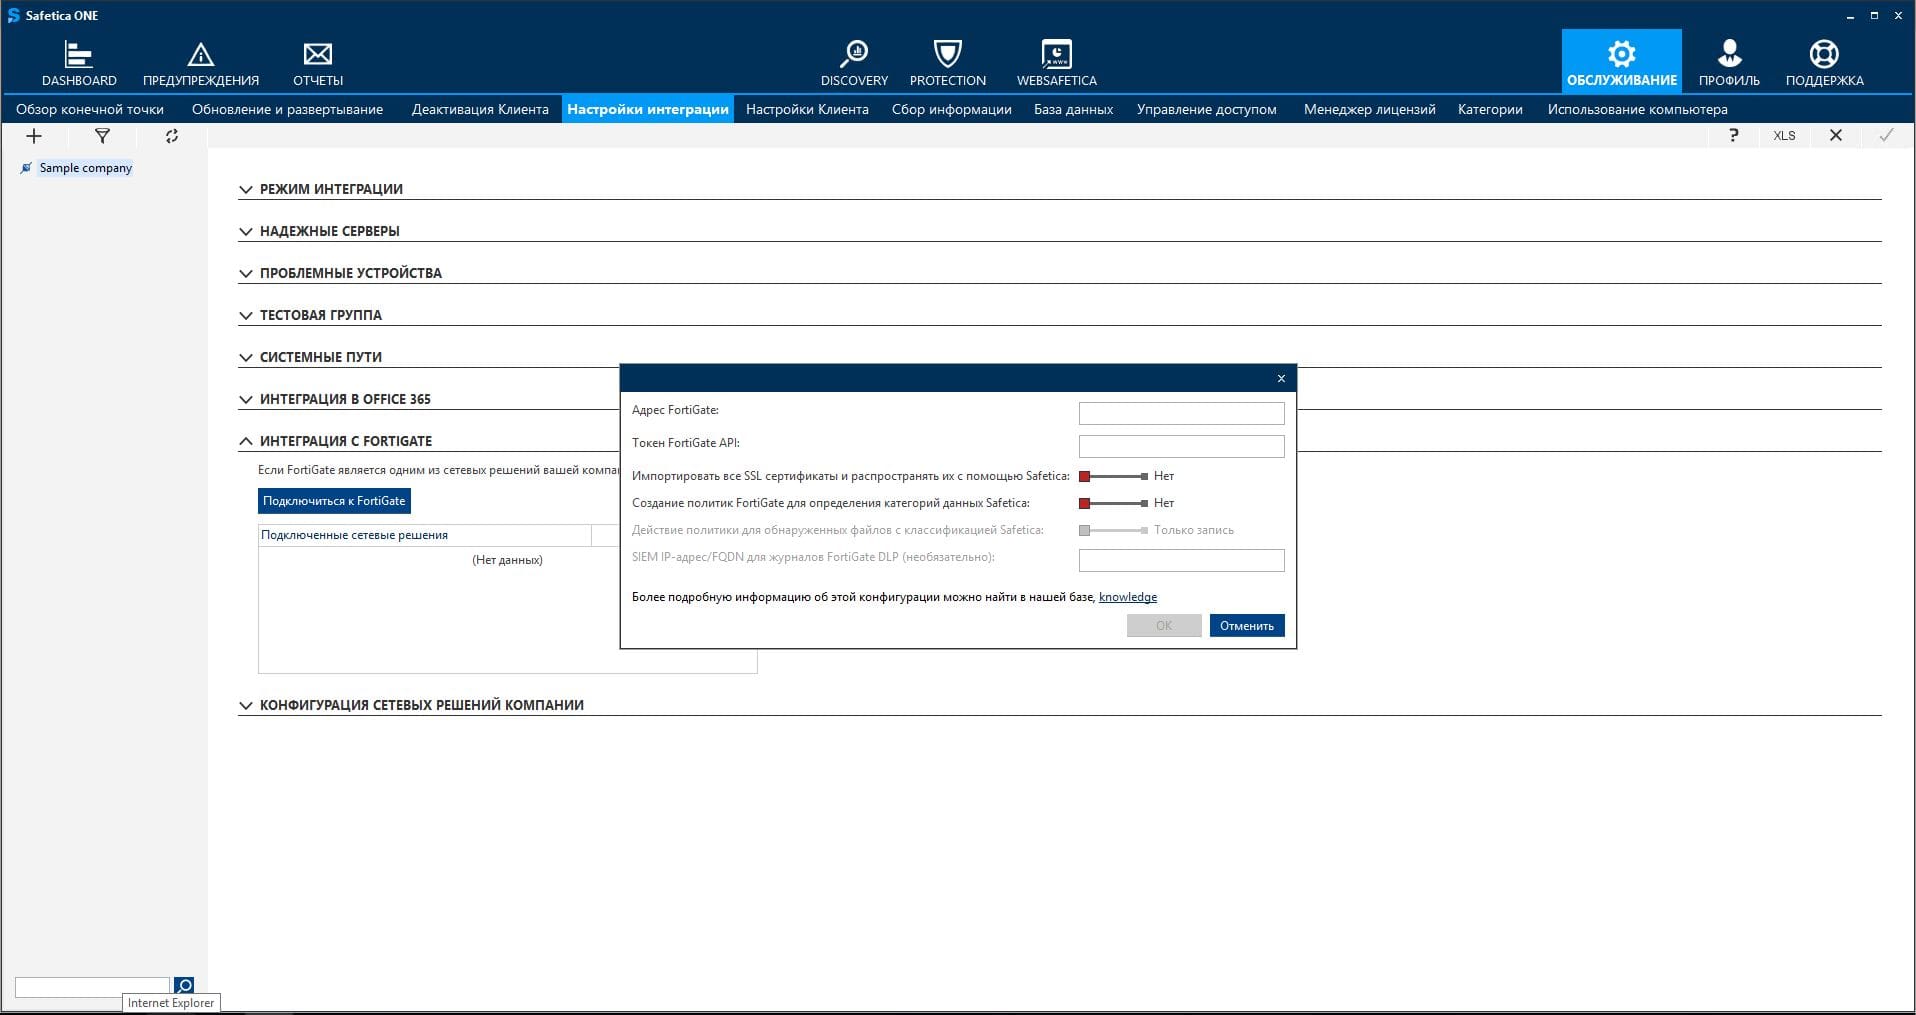Screen dimensions: 1916x1015
Task: Click the Отменить button in dialog
Action: 1246,626
